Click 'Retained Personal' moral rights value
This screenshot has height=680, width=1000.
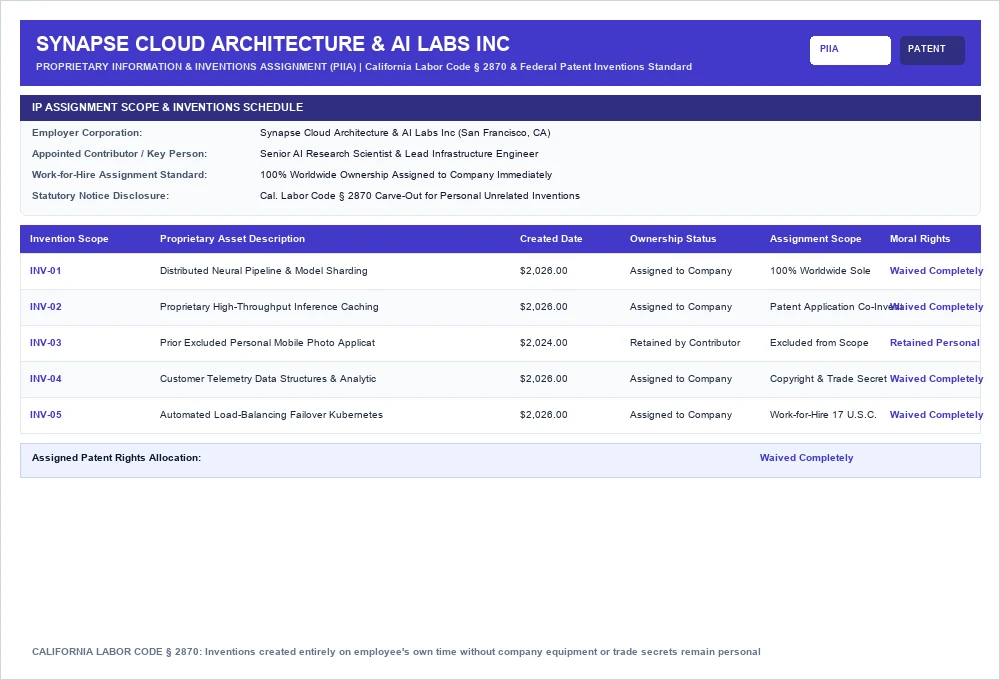click(x=934, y=343)
